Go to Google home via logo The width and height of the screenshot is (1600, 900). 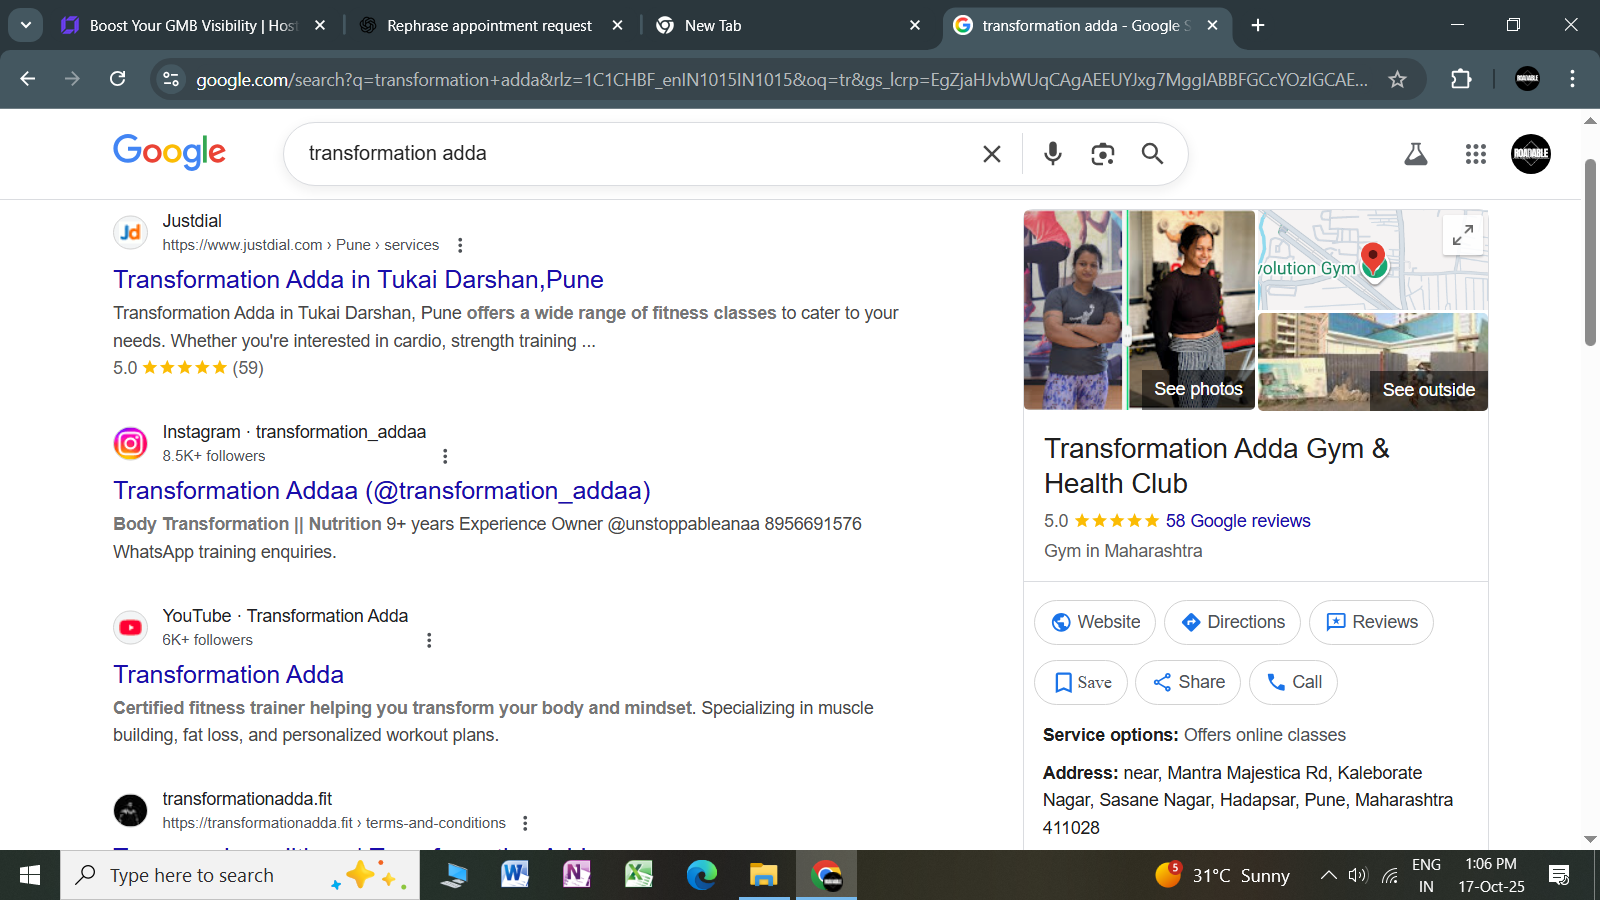tap(169, 153)
